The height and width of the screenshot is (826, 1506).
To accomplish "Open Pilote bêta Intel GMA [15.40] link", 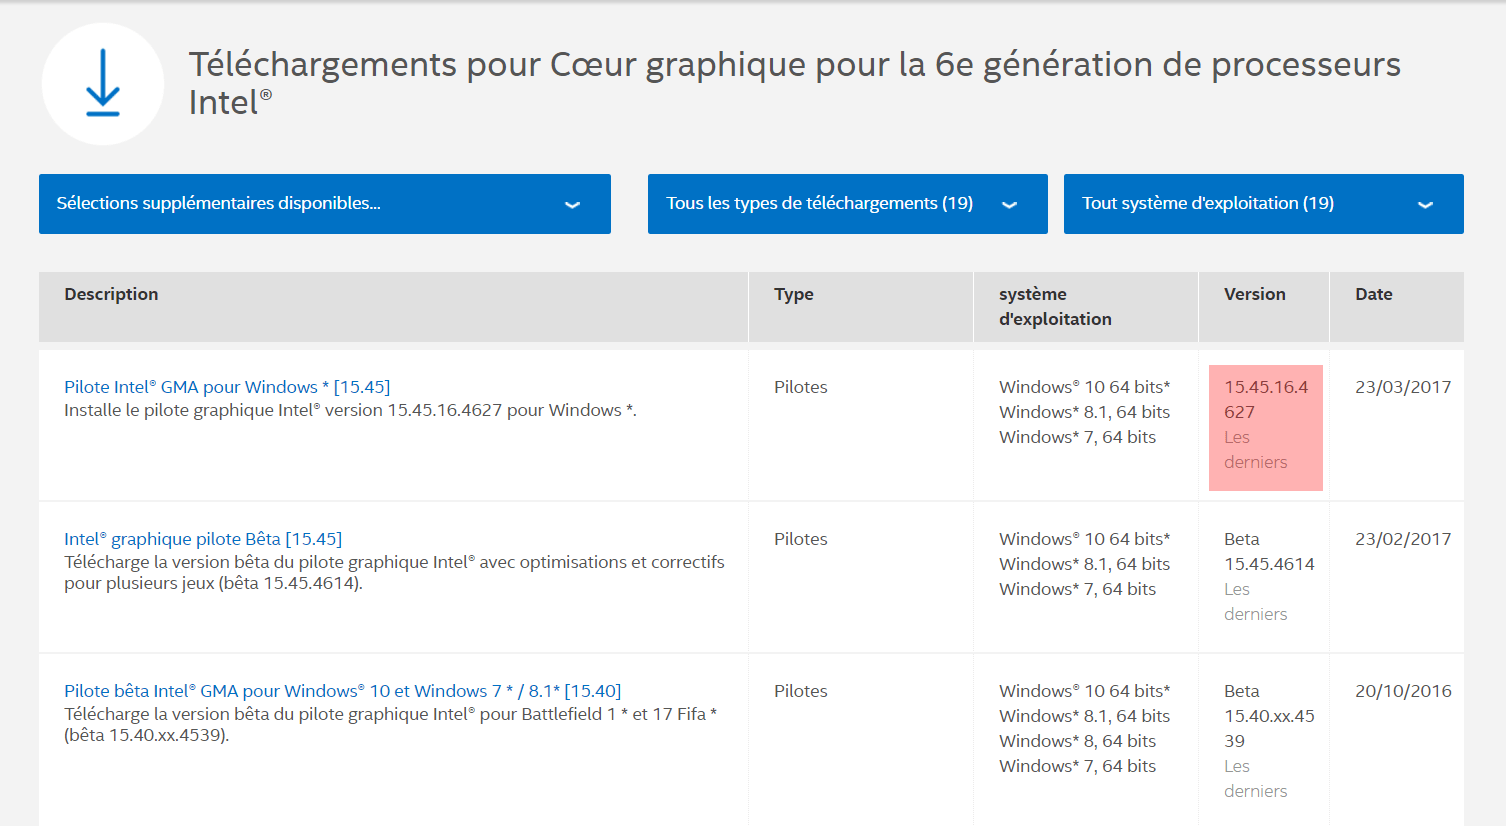I will 343,691.
